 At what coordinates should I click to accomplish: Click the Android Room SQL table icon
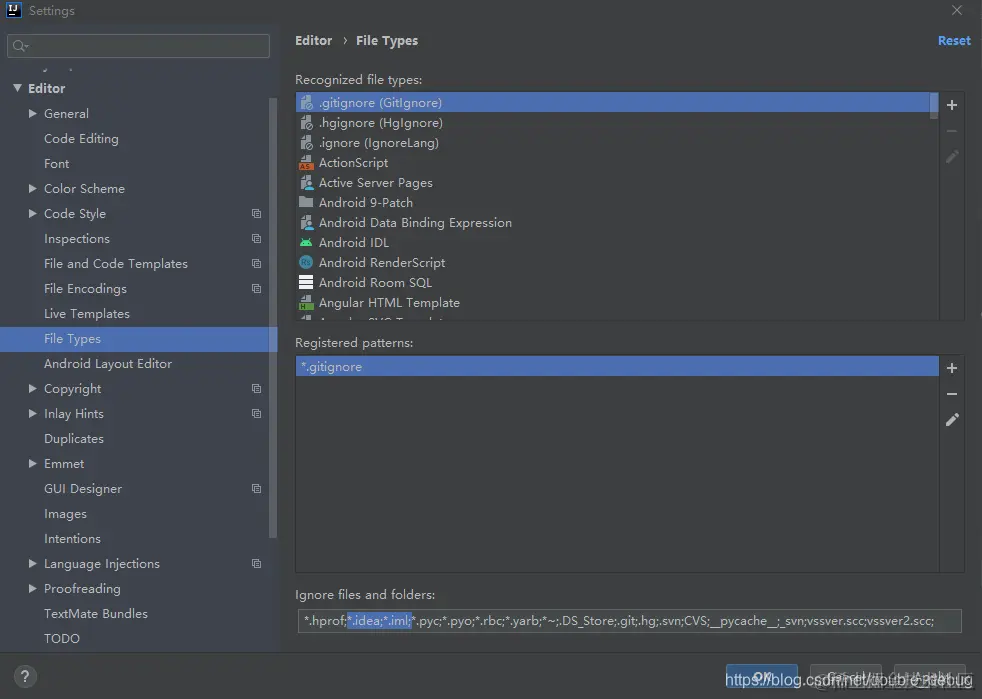pos(306,282)
